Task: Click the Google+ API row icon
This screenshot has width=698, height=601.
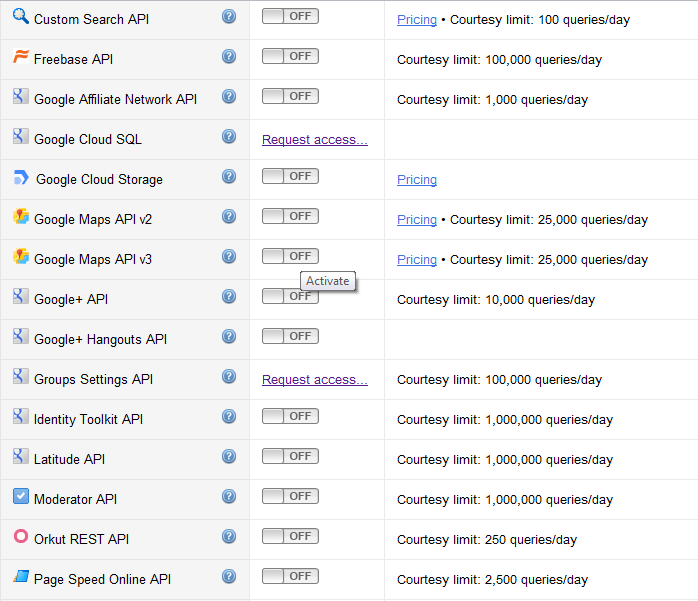Action: click(x=20, y=296)
